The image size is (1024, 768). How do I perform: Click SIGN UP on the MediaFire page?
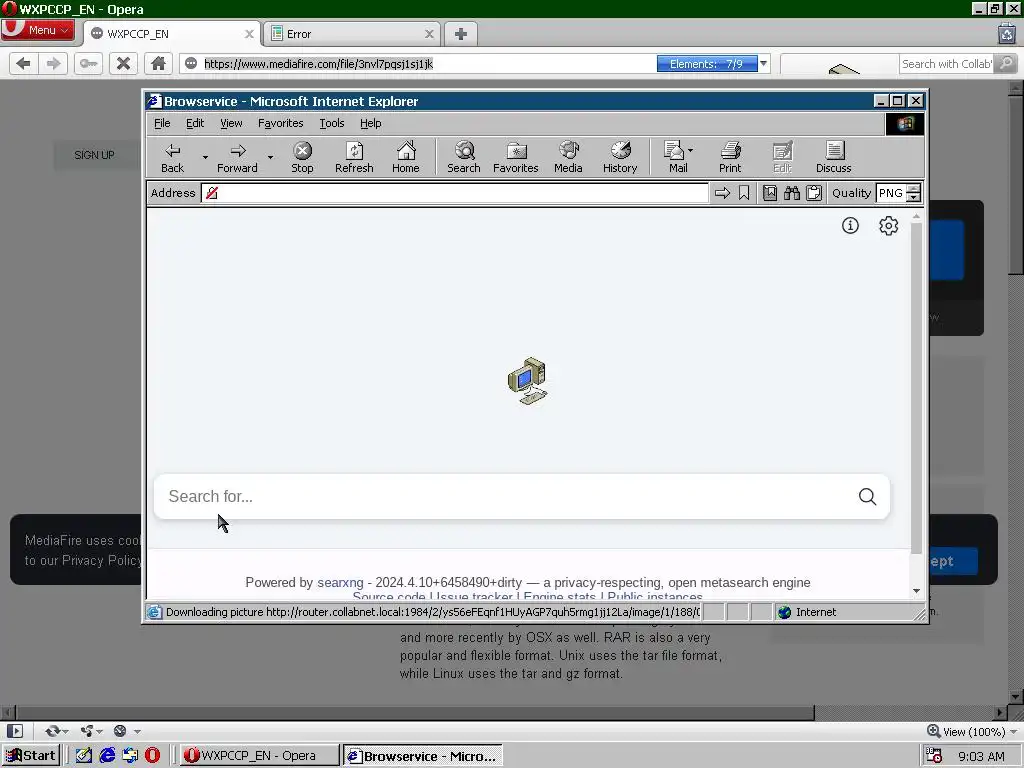click(x=94, y=155)
